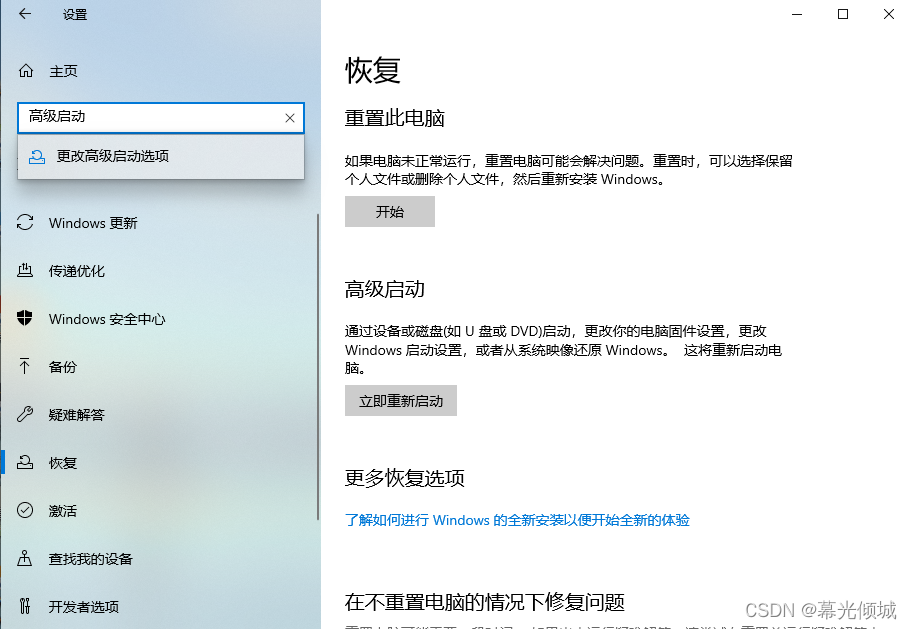Click the 更多恢复选项 heading
This screenshot has height=629, width=912.
pos(405,478)
